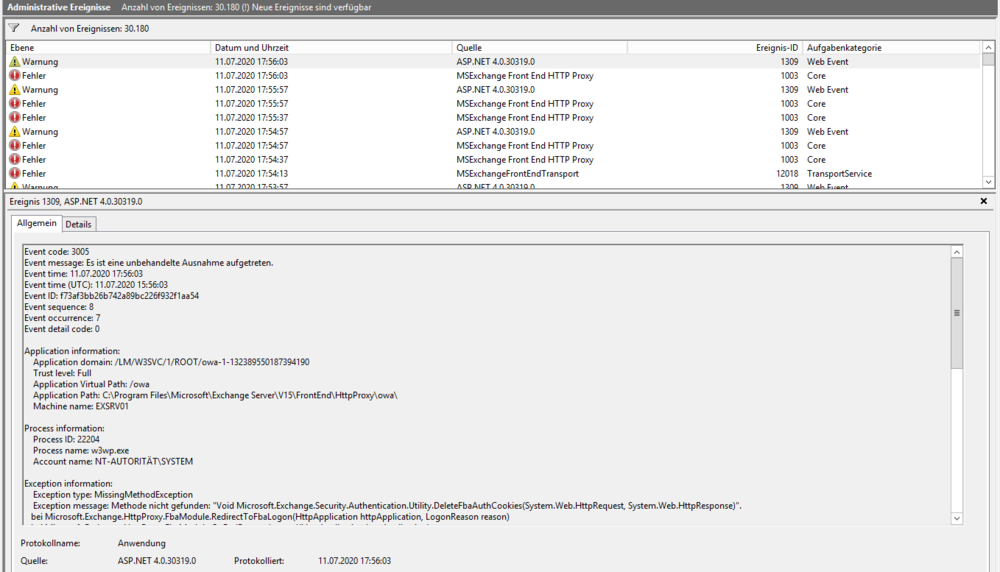Click the error icon of the MSExchangeFrontEndTransport event
This screenshot has height=572, width=1000.
14,174
